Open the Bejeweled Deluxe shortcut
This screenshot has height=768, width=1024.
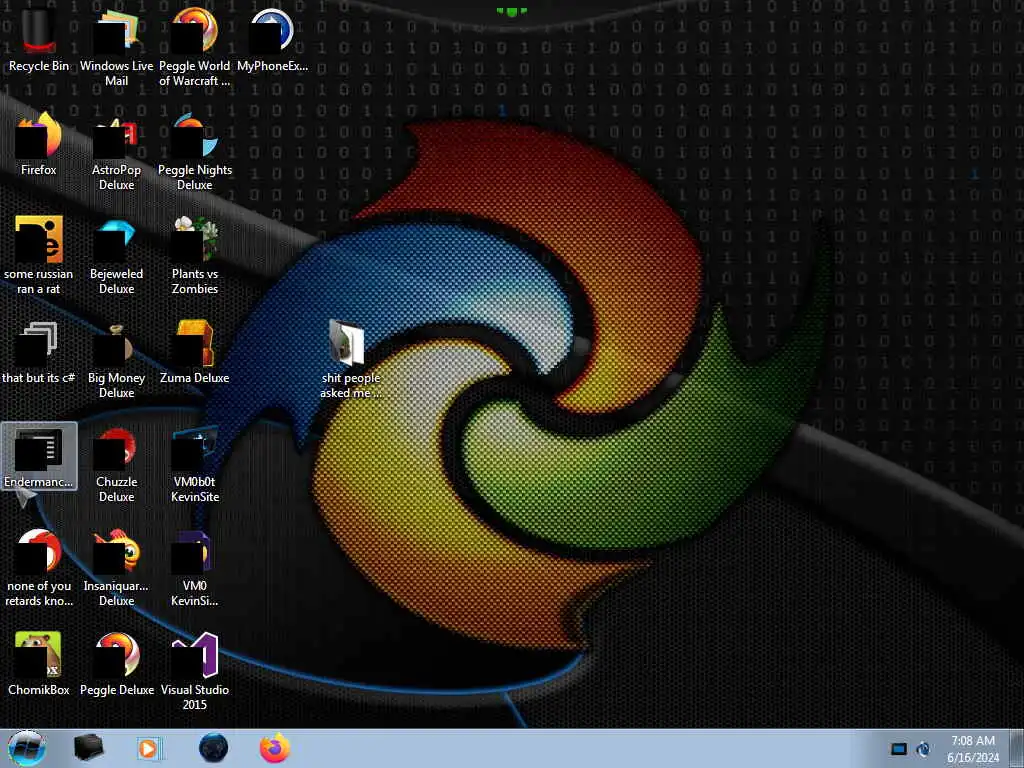pos(116,255)
